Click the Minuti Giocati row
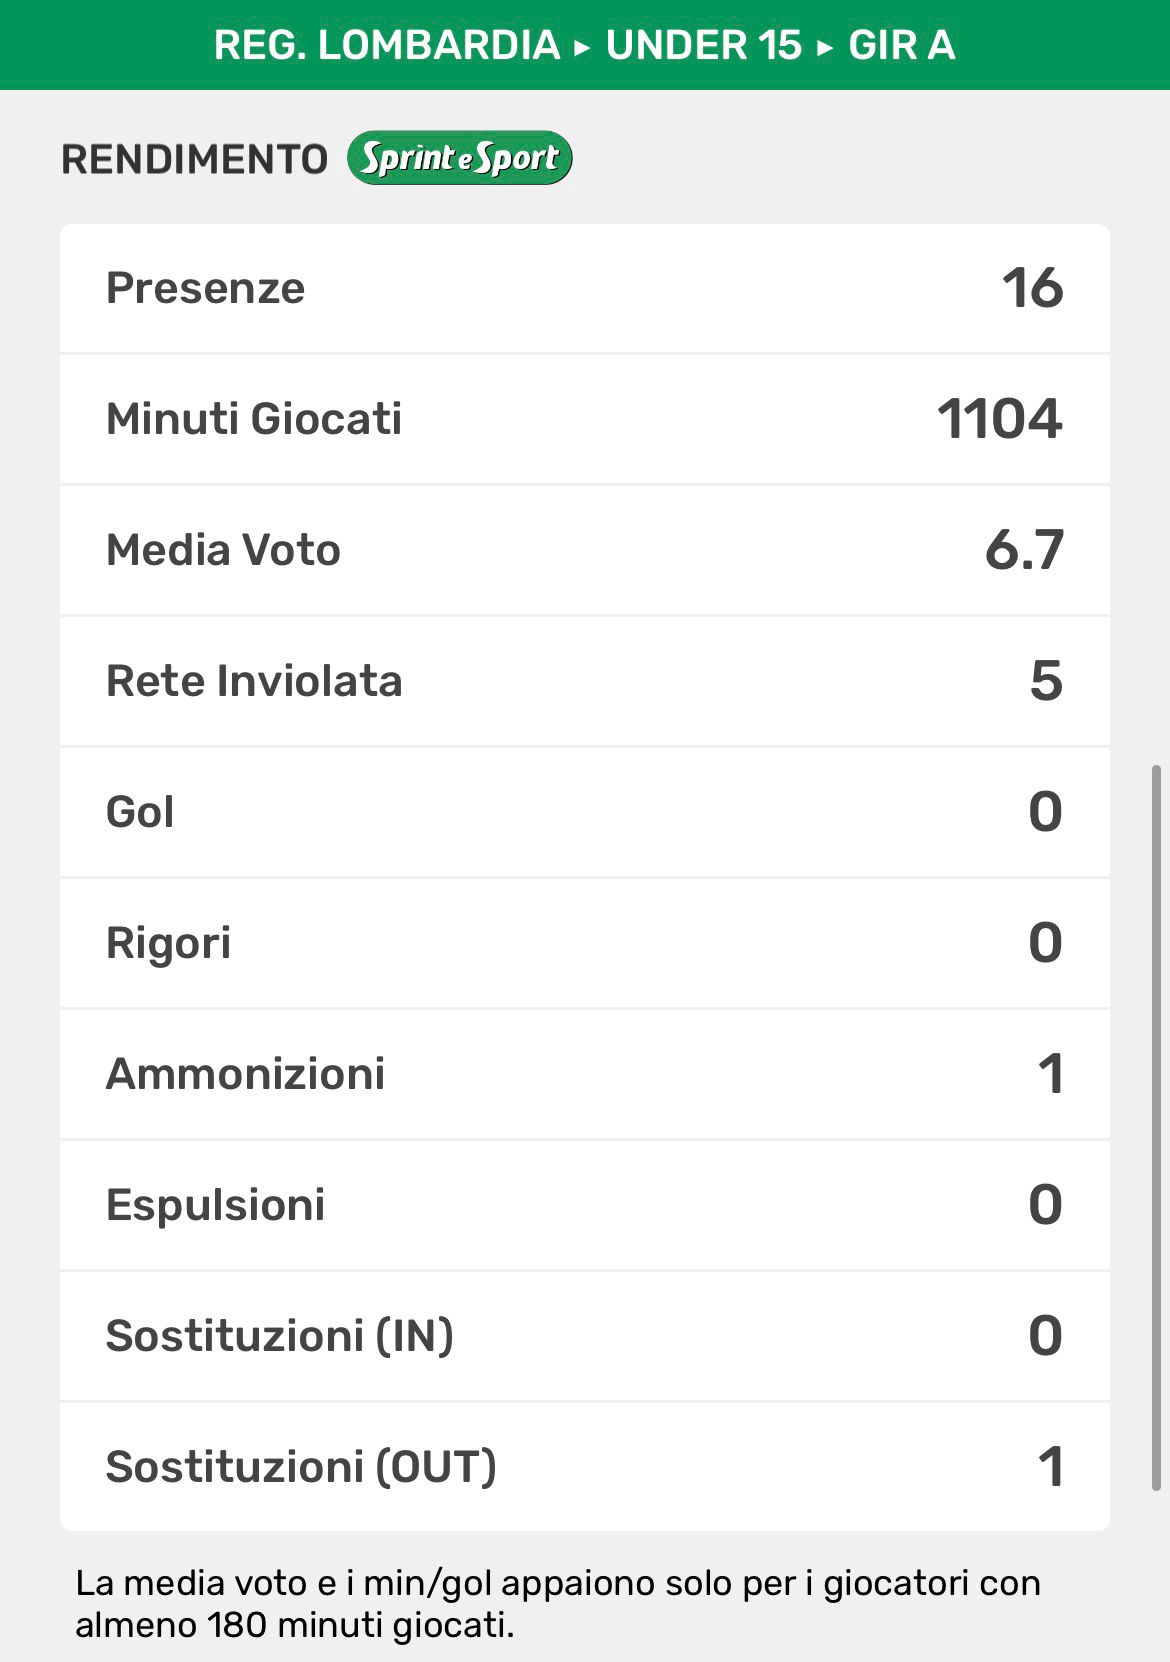 point(584,419)
